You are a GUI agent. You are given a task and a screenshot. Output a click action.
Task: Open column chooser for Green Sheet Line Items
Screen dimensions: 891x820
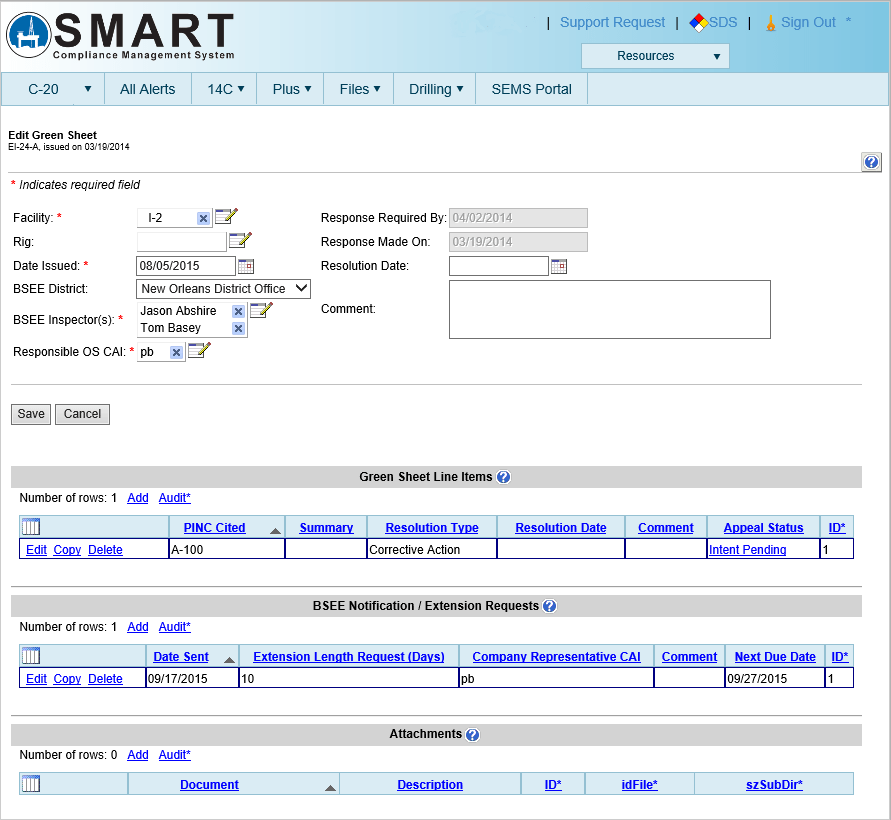31,527
